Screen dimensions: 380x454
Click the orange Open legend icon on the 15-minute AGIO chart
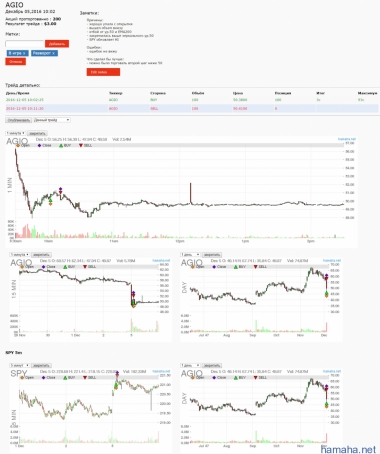22,267
